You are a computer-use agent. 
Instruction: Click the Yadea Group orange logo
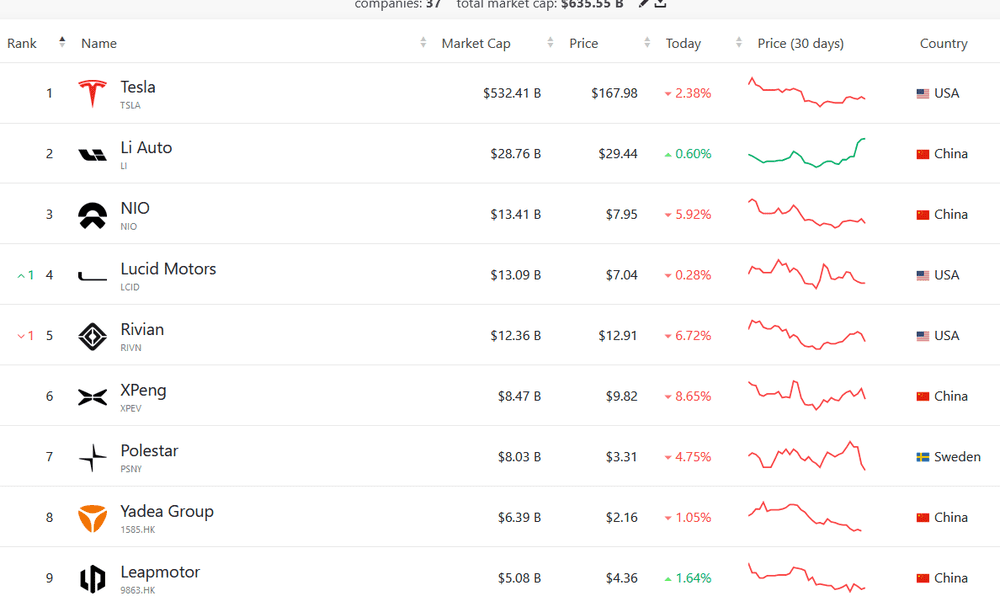pyautogui.click(x=92, y=518)
